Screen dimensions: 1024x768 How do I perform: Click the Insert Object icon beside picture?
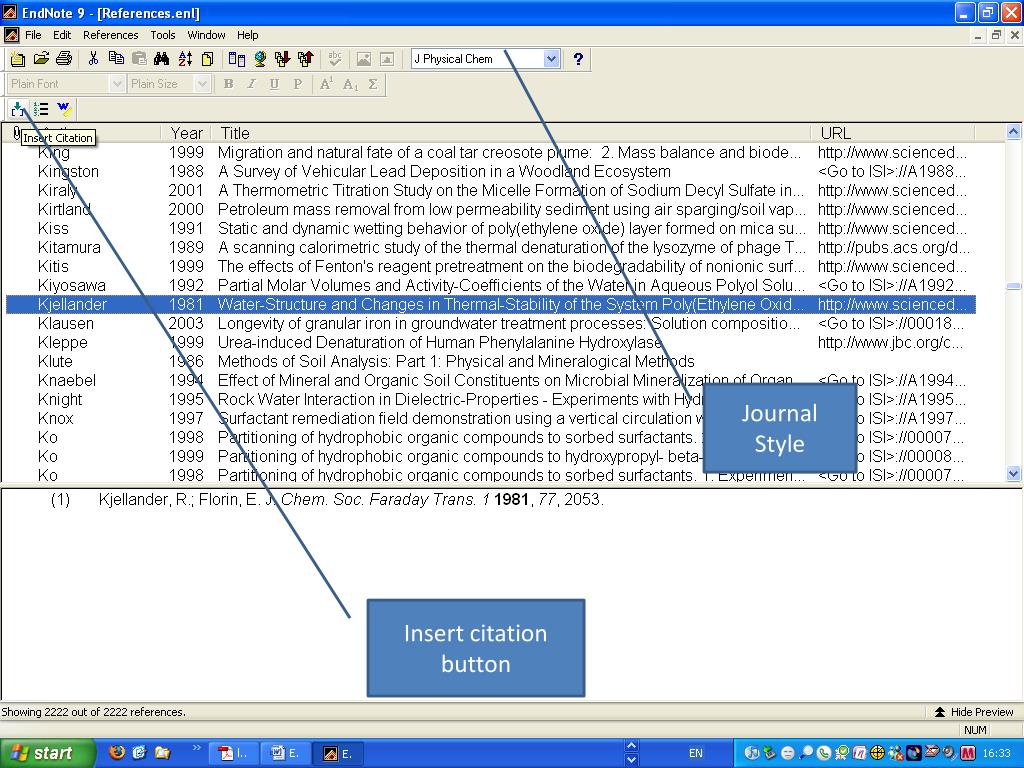click(x=387, y=59)
